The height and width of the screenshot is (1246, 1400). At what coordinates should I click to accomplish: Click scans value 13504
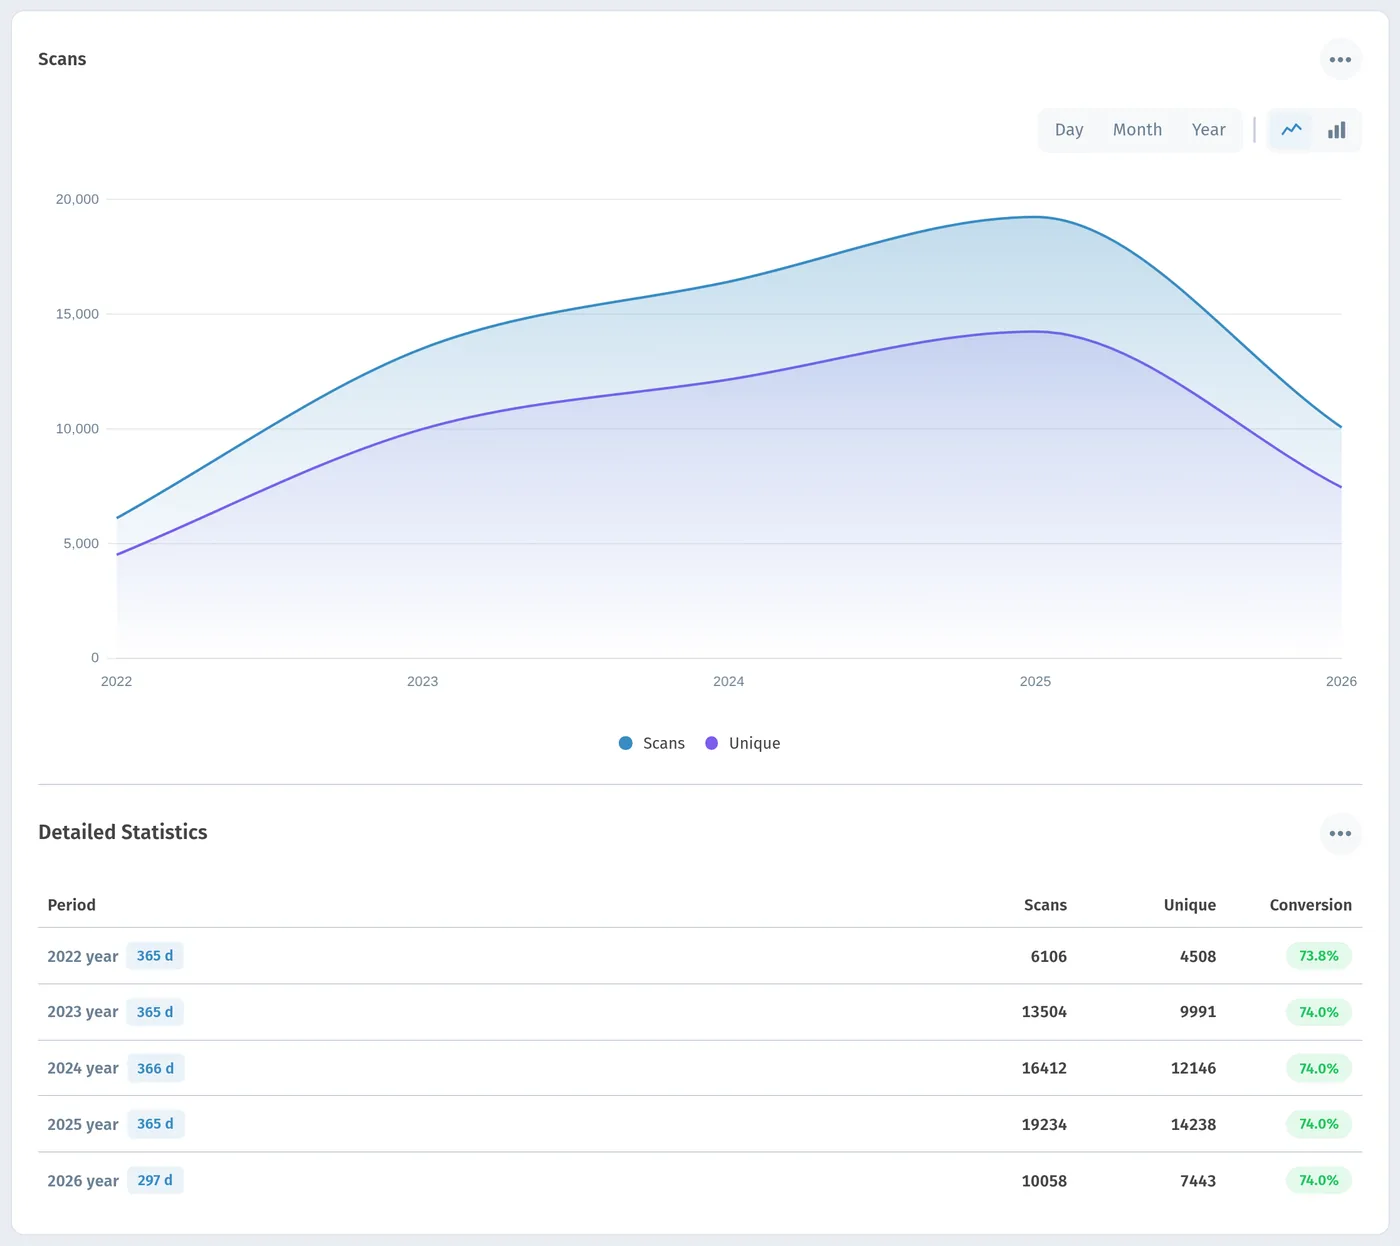[1044, 1012]
